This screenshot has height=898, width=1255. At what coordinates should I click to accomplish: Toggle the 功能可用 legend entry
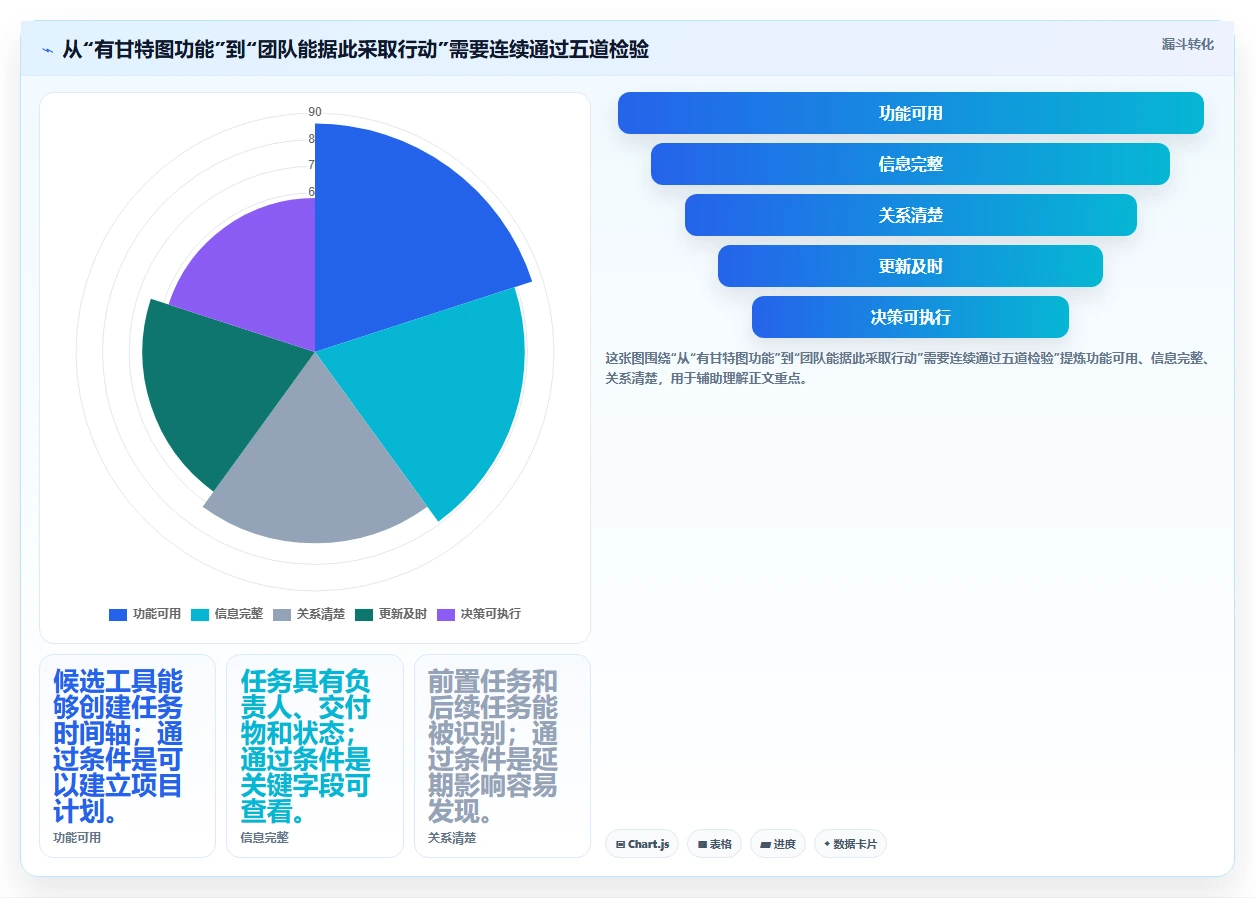(x=145, y=614)
